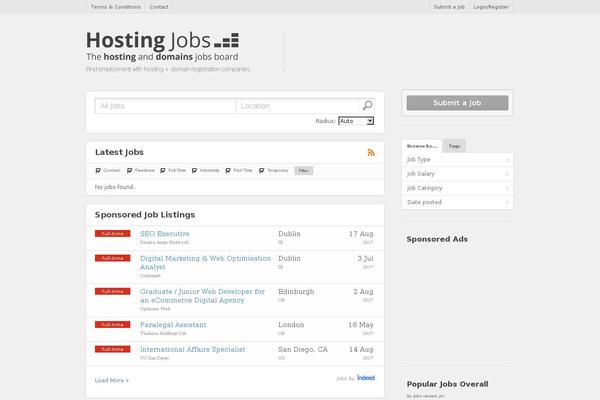The height and width of the screenshot is (400, 600).
Task: Open the Latest Jobs RSS feed icon
Action: pyautogui.click(x=371, y=152)
